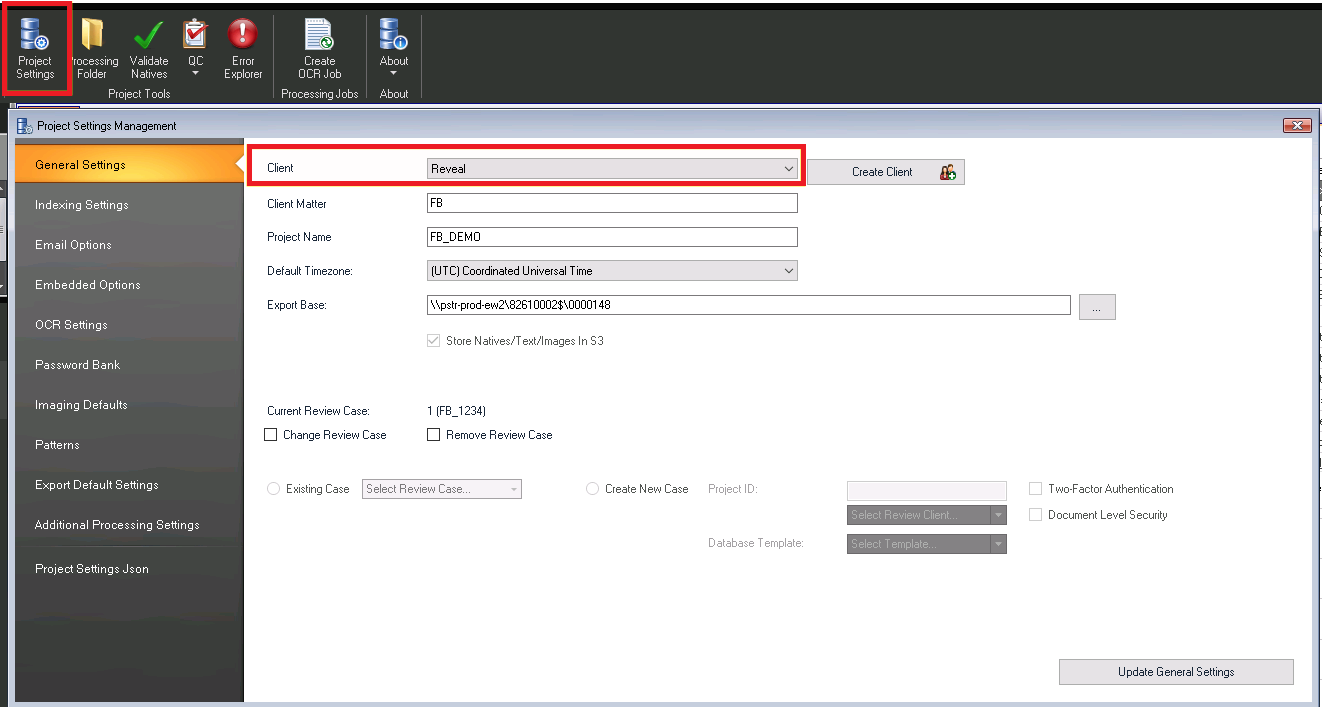This screenshot has height=707, width=1322.
Task: Run Validate Natives green check tool
Action: pyautogui.click(x=149, y=50)
